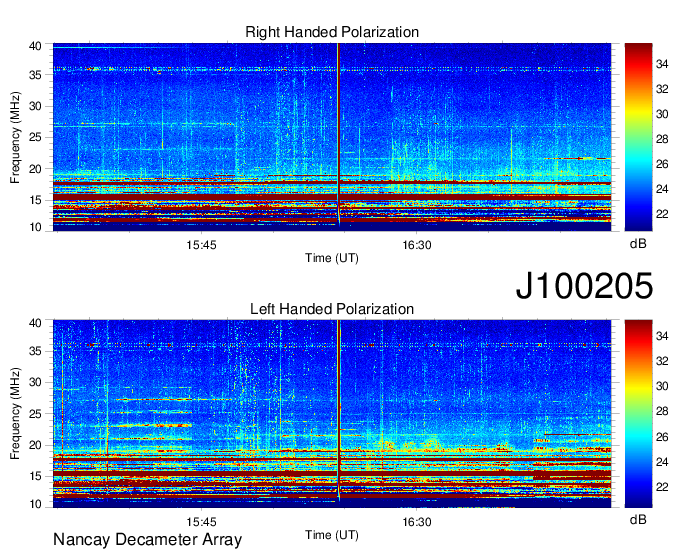
Task: Click the 30 dB label on top colorbar
Action: (662, 114)
